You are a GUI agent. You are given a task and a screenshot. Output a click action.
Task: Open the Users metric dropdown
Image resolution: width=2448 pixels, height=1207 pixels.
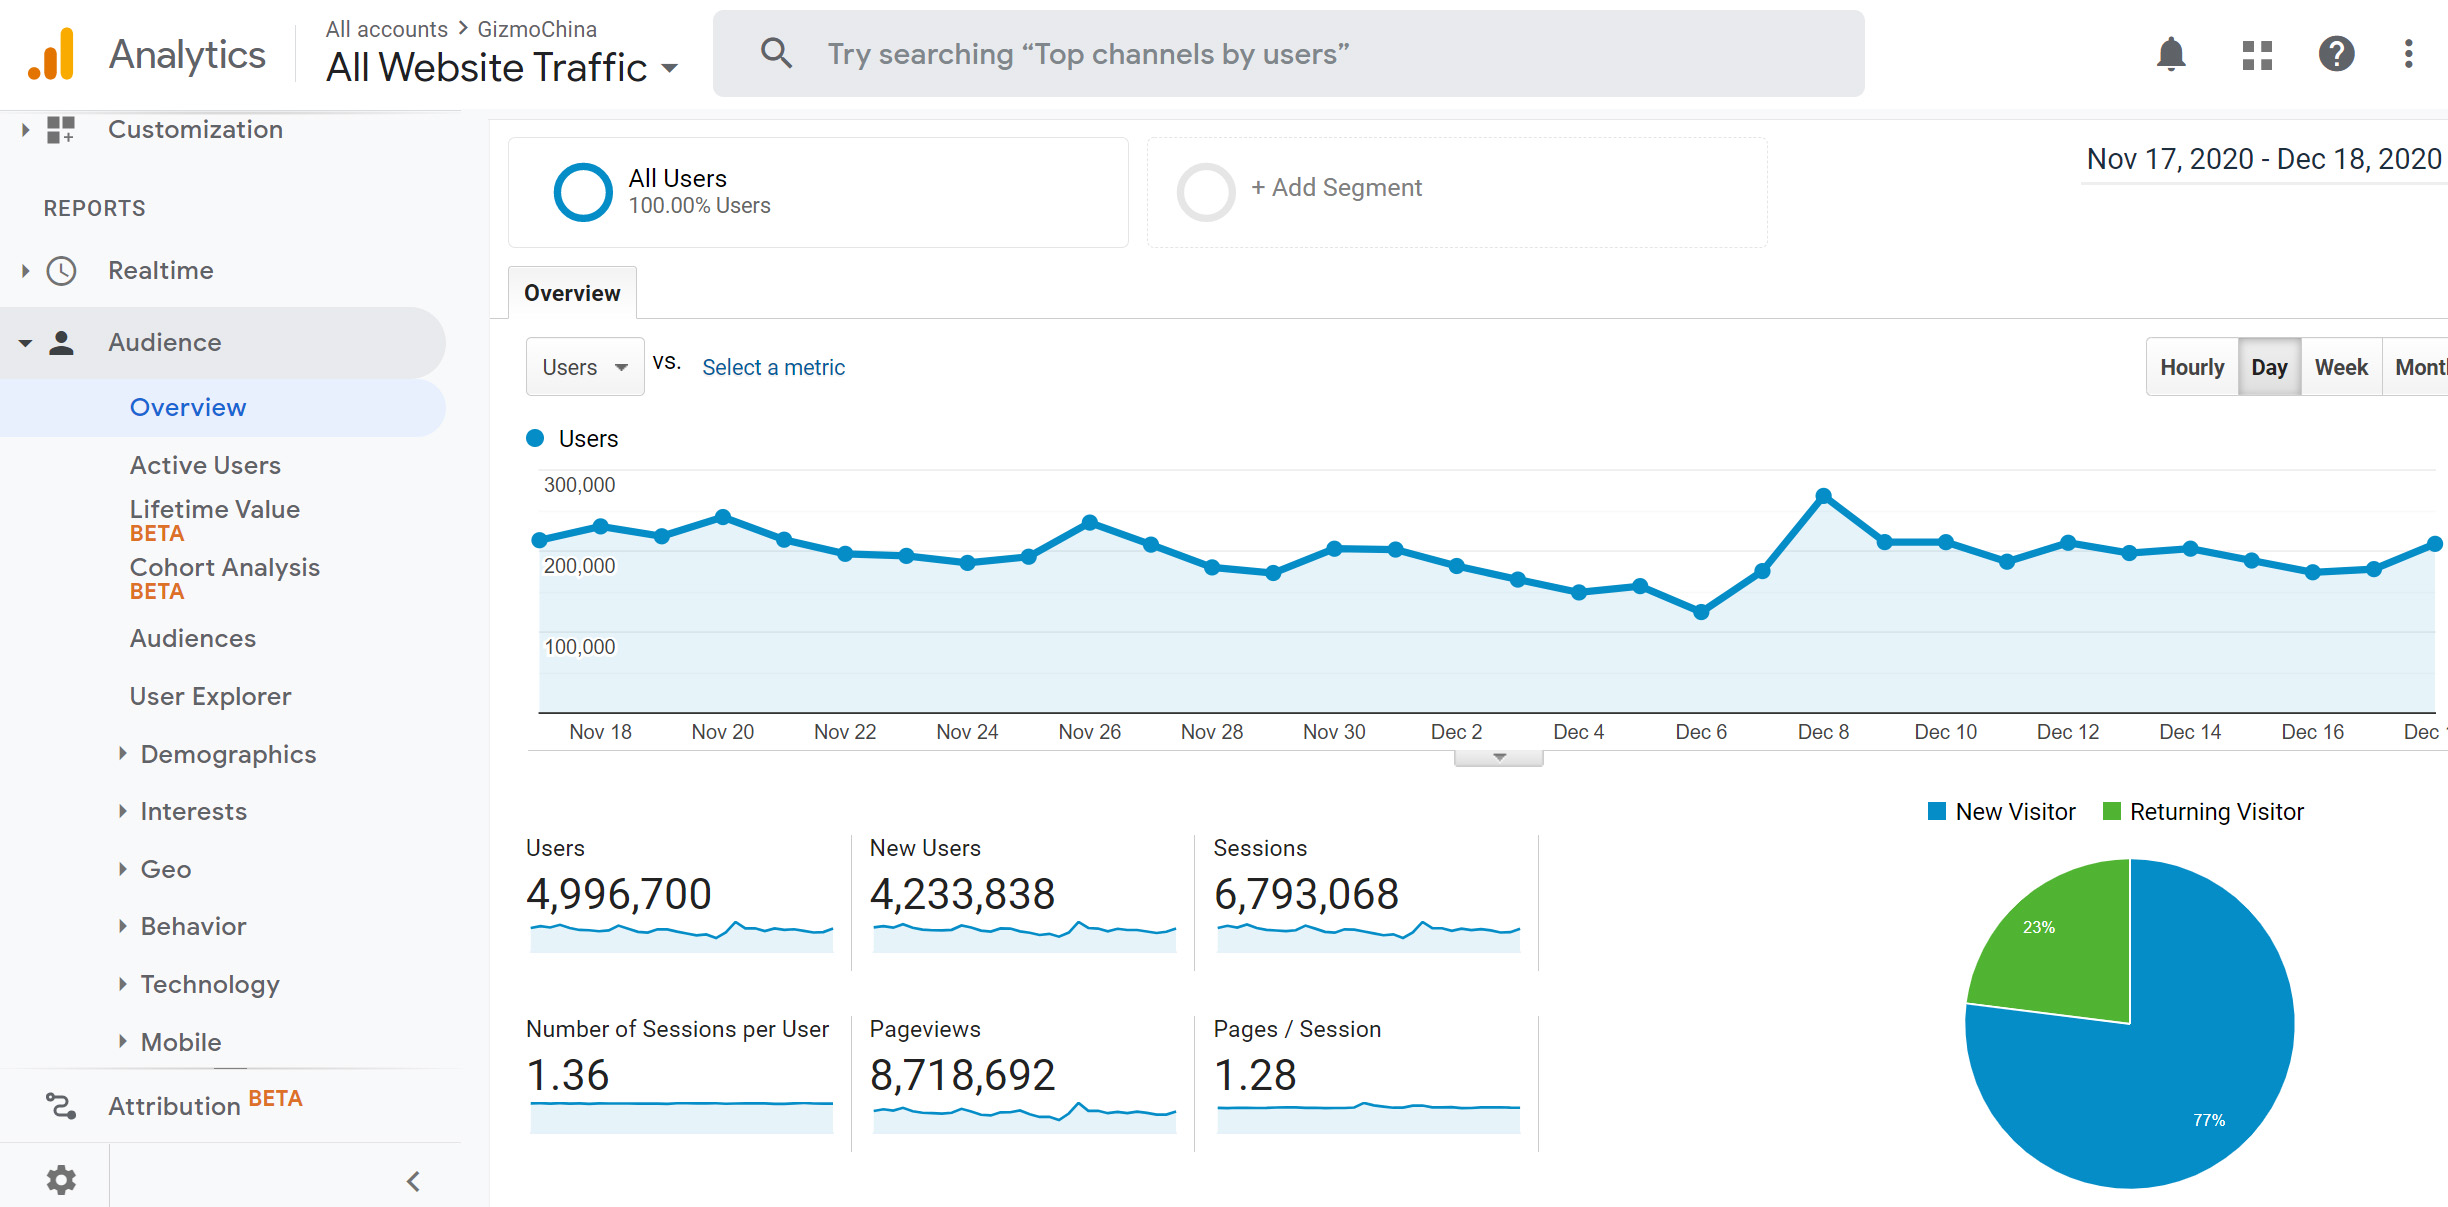(585, 367)
